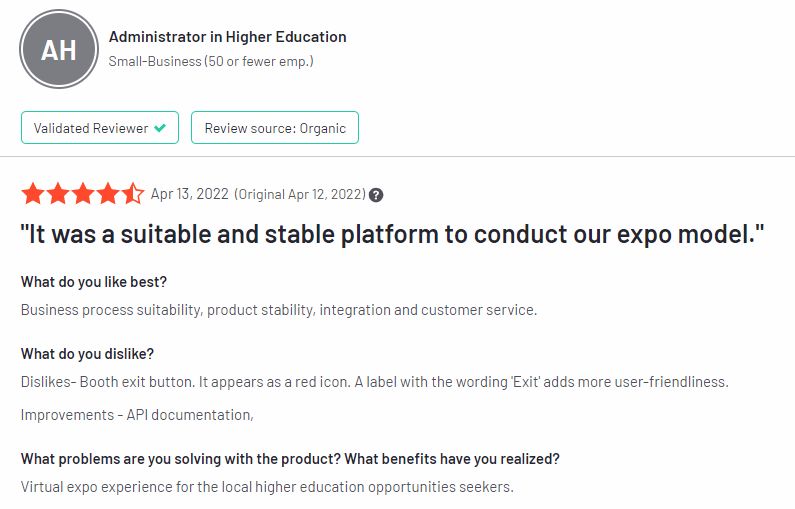Click the third orange rating star
The width and height of the screenshot is (795, 509).
pos(83,194)
